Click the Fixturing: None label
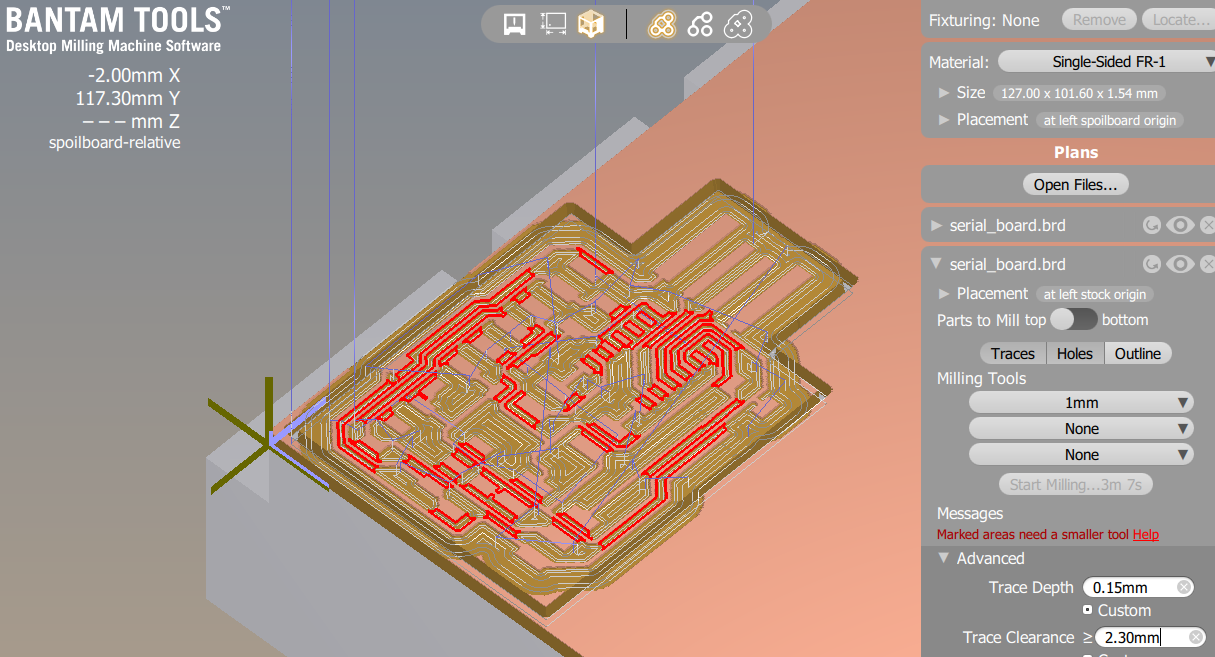Screen dimensions: 1215x657 984,20
